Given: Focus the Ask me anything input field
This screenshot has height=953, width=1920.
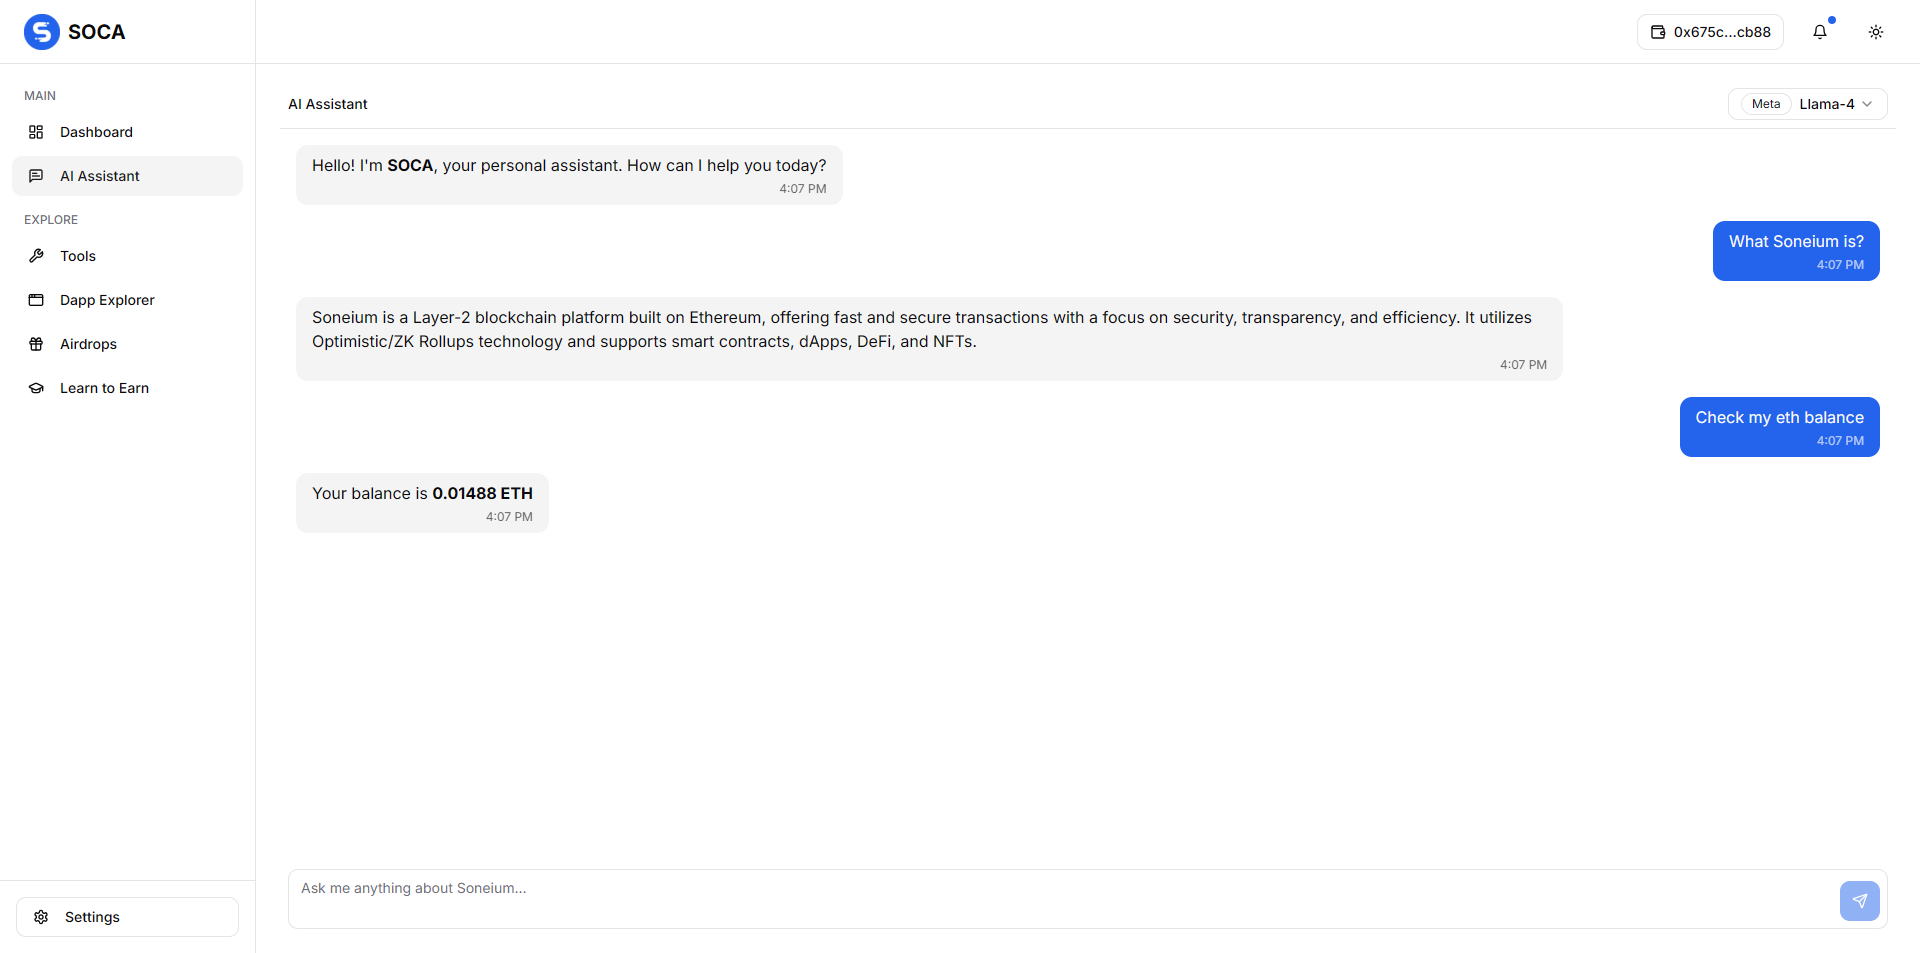Looking at the screenshot, I should (x=1060, y=899).
